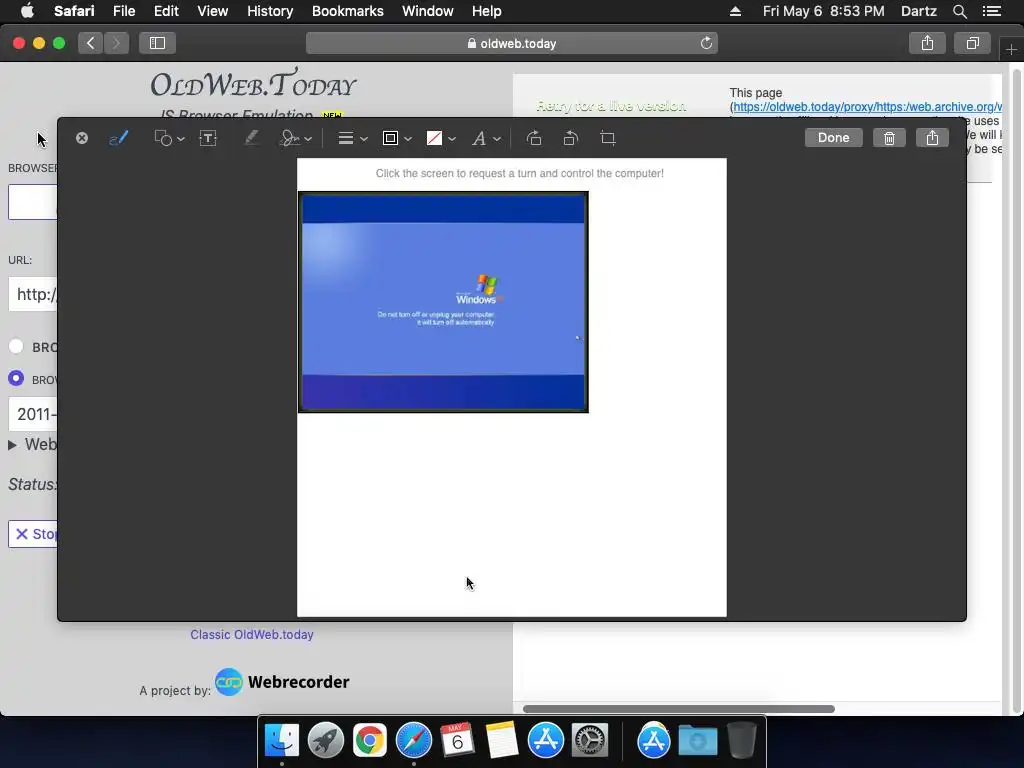Open System Preferences from the Dock
The height and width of the screenshot is (768, 1024).
click(x=590, y=740)
